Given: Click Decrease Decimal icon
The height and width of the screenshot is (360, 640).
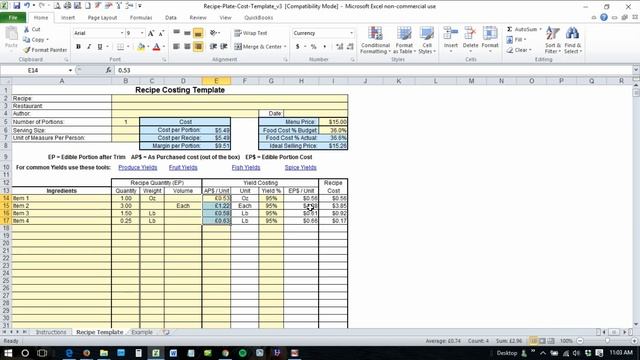Looking at the screenshot, I should coord(350,47).
